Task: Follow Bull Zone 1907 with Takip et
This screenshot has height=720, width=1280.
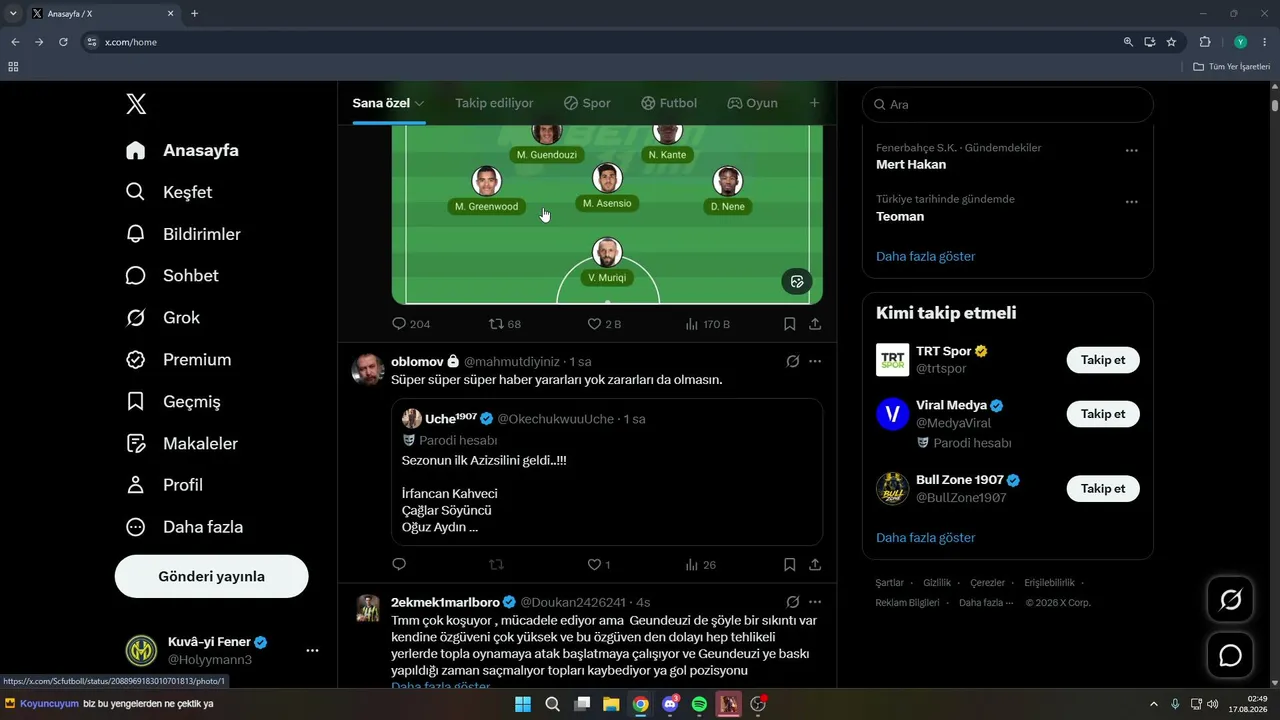Action: (x=1103, y=489)
